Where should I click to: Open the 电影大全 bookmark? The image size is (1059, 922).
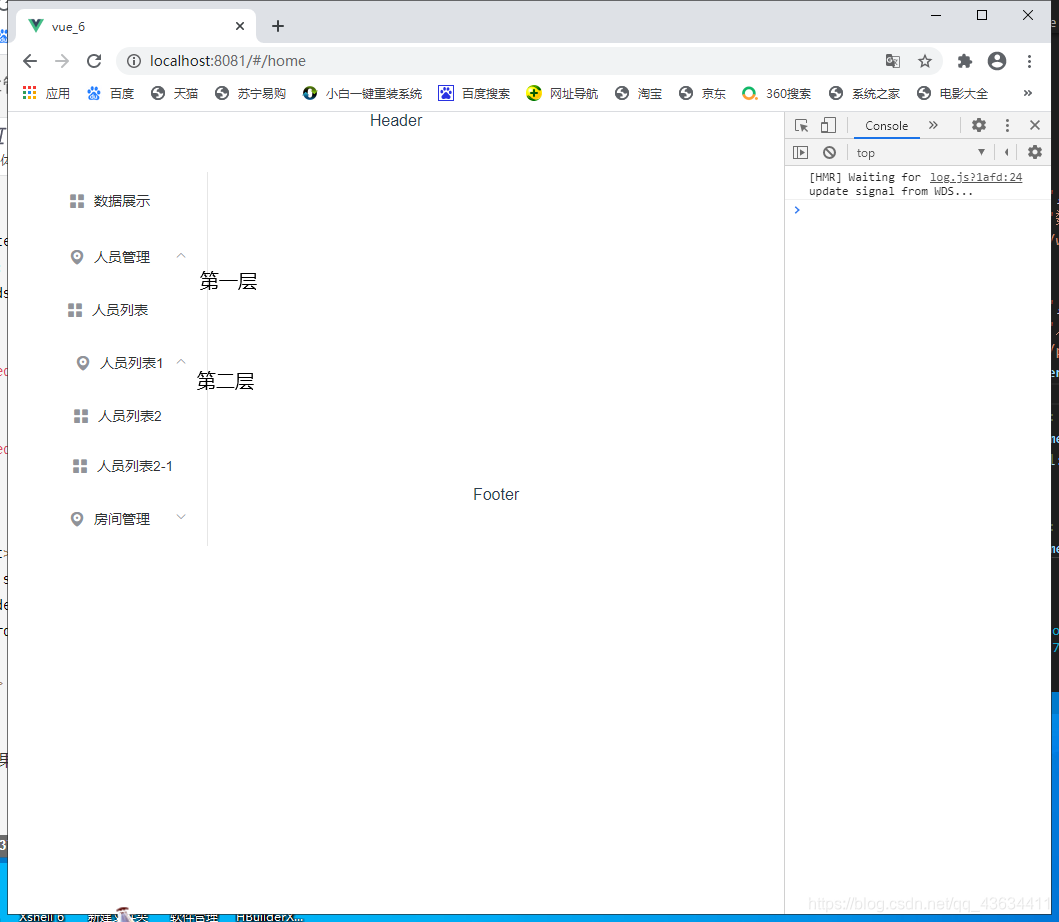pyautogui.click(x=953, y=93)
